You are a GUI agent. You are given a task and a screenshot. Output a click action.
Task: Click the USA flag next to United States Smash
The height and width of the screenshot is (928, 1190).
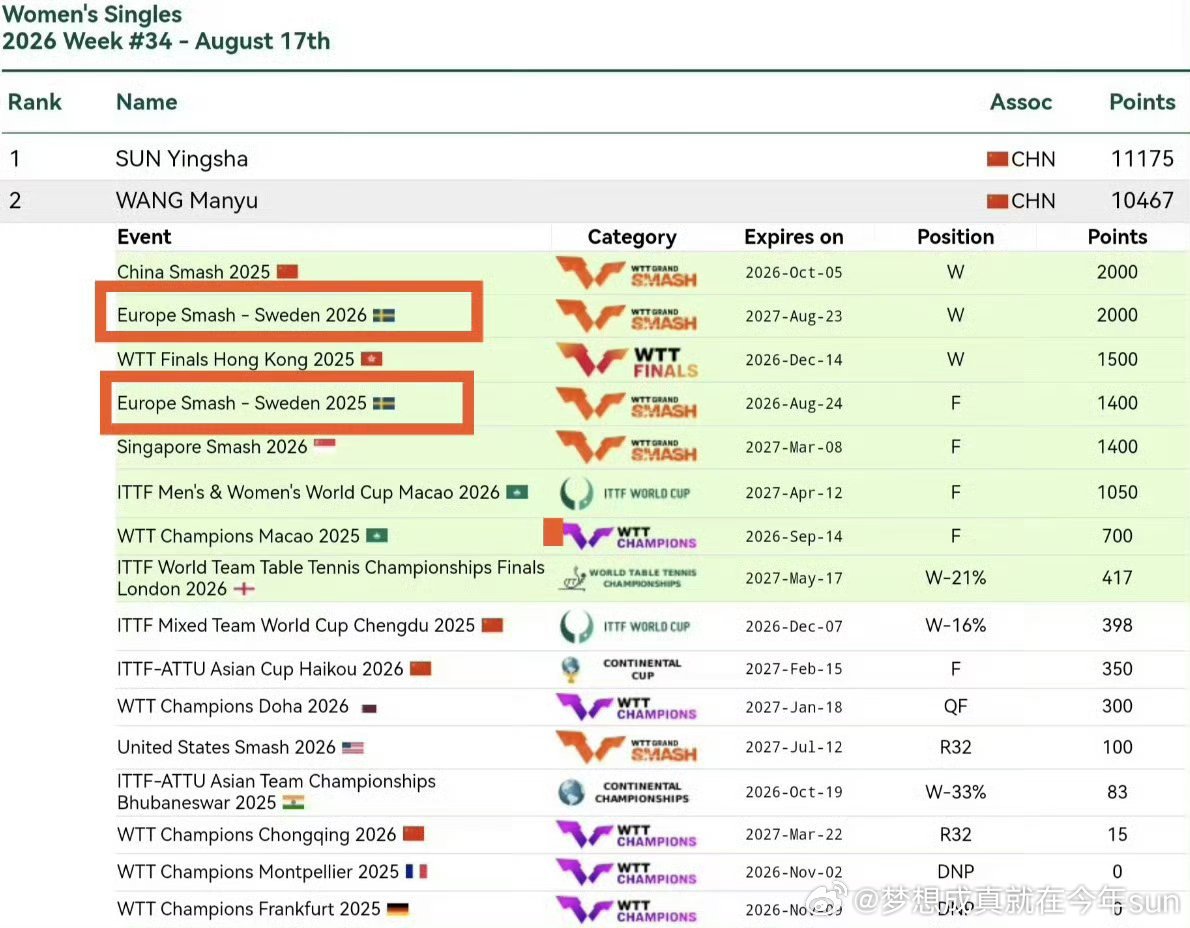353,748
